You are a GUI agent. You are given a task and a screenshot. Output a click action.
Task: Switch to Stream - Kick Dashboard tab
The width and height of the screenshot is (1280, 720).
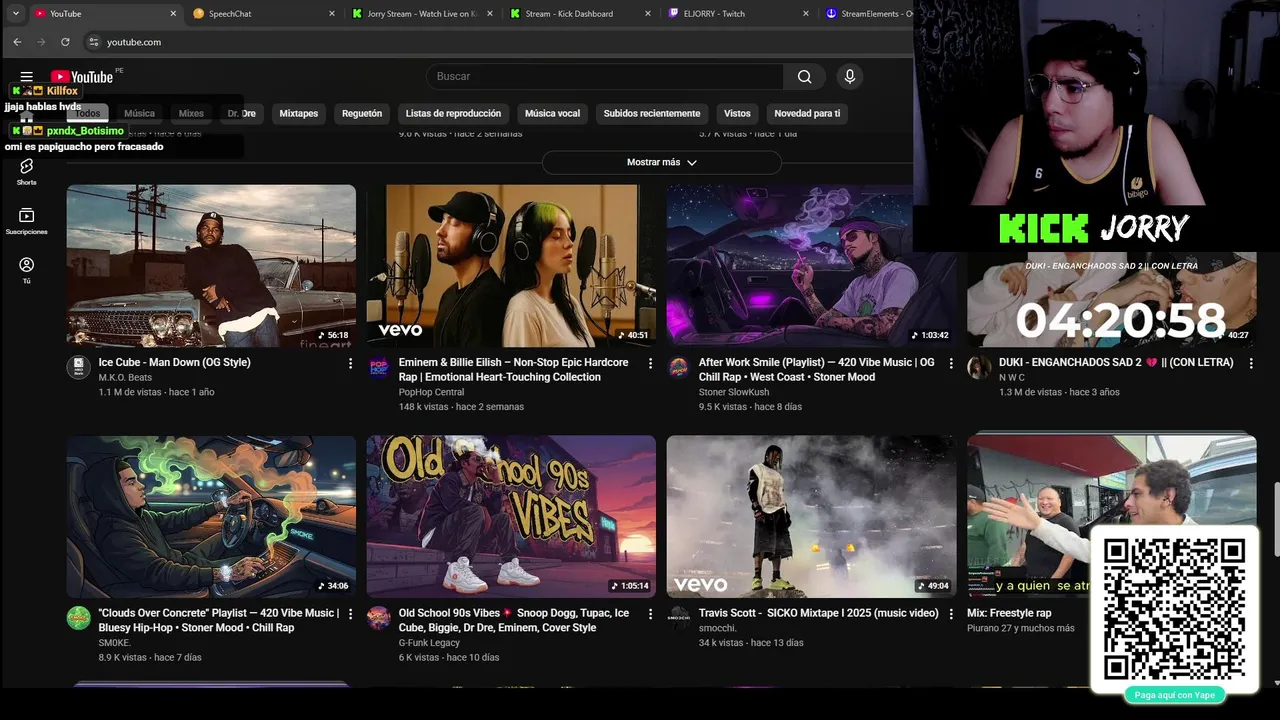[580, 14]
